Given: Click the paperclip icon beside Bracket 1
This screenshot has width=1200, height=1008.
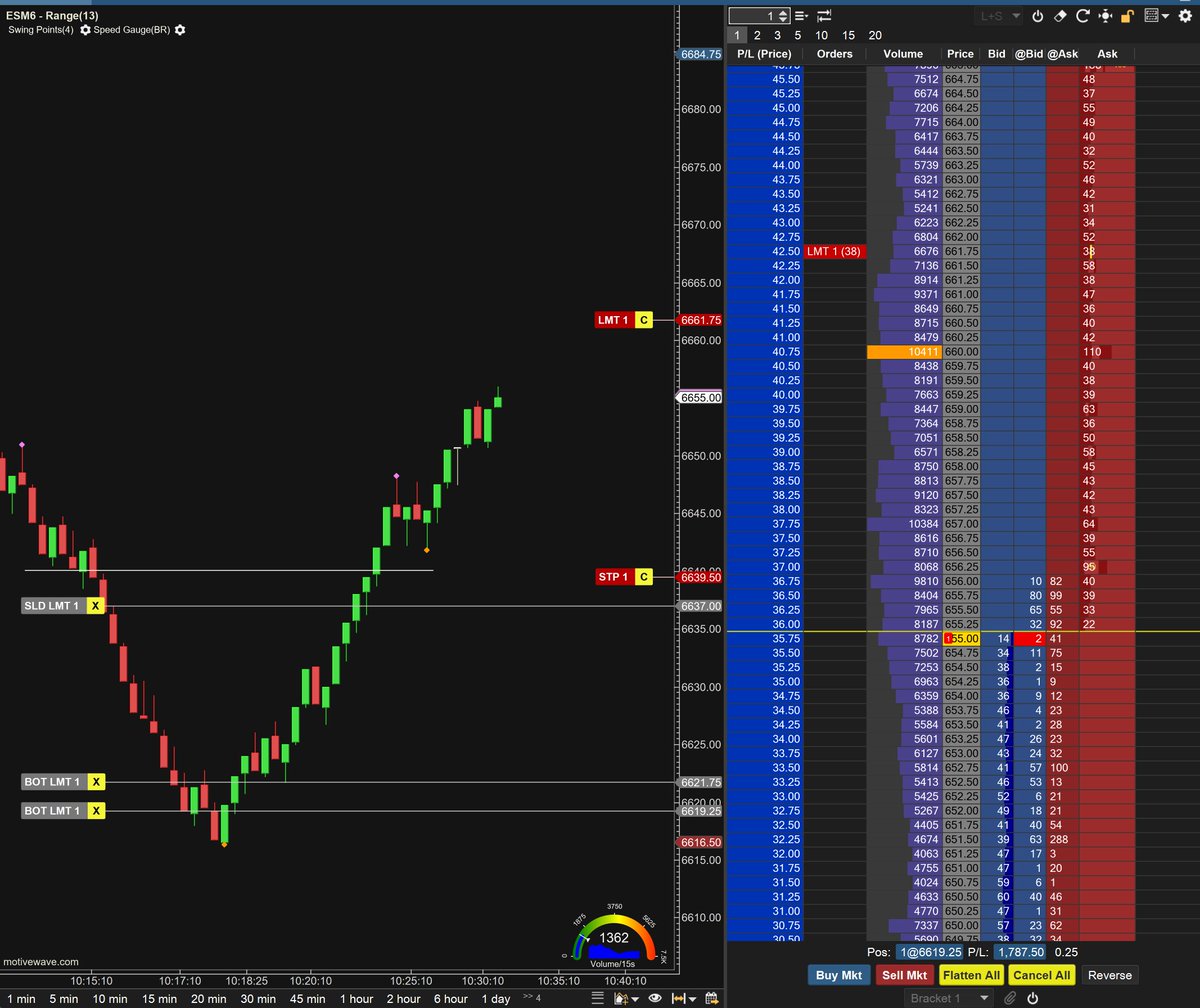Looking at the screenshot, I should [1010, 998].
